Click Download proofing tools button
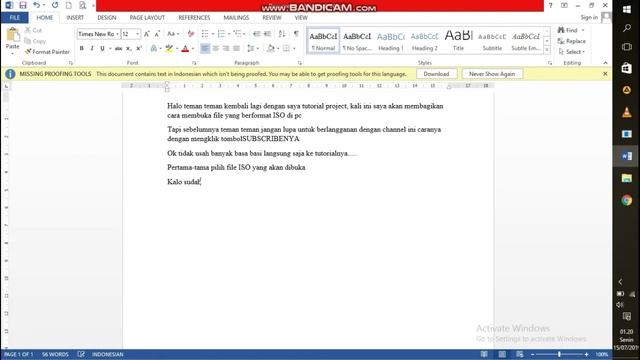 coord(436,74)
